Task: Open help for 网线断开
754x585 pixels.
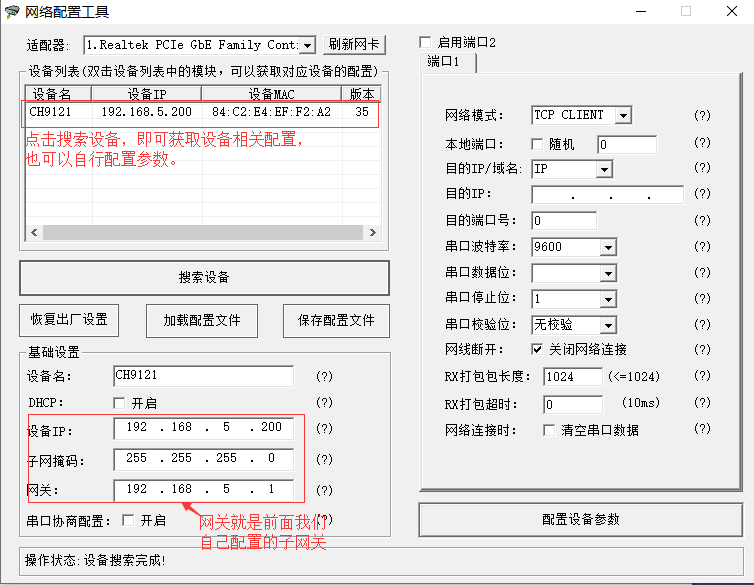Action: 702,349
